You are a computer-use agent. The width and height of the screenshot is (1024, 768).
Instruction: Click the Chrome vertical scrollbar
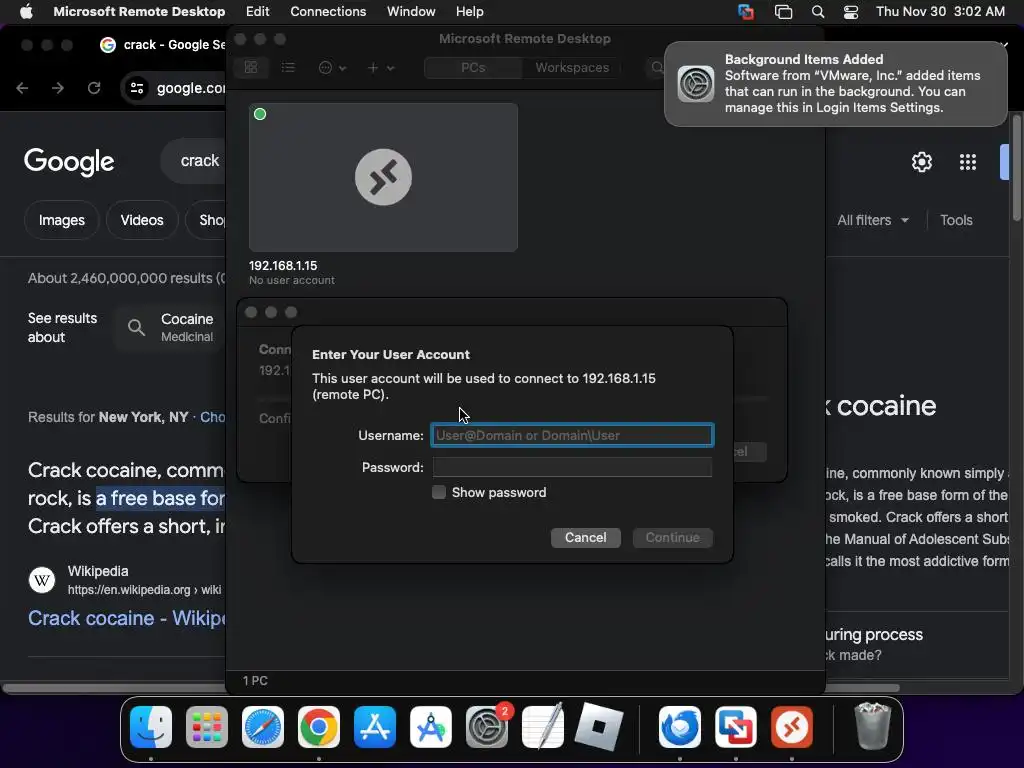point(1017,168)
